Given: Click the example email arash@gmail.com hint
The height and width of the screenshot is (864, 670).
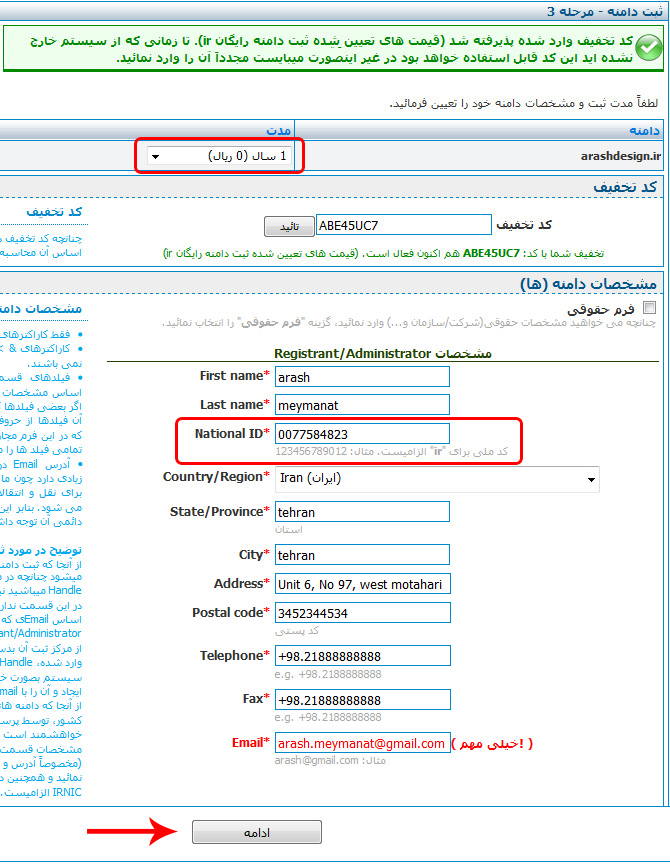Looking at the screenshot, I should [x=330, y=760].
